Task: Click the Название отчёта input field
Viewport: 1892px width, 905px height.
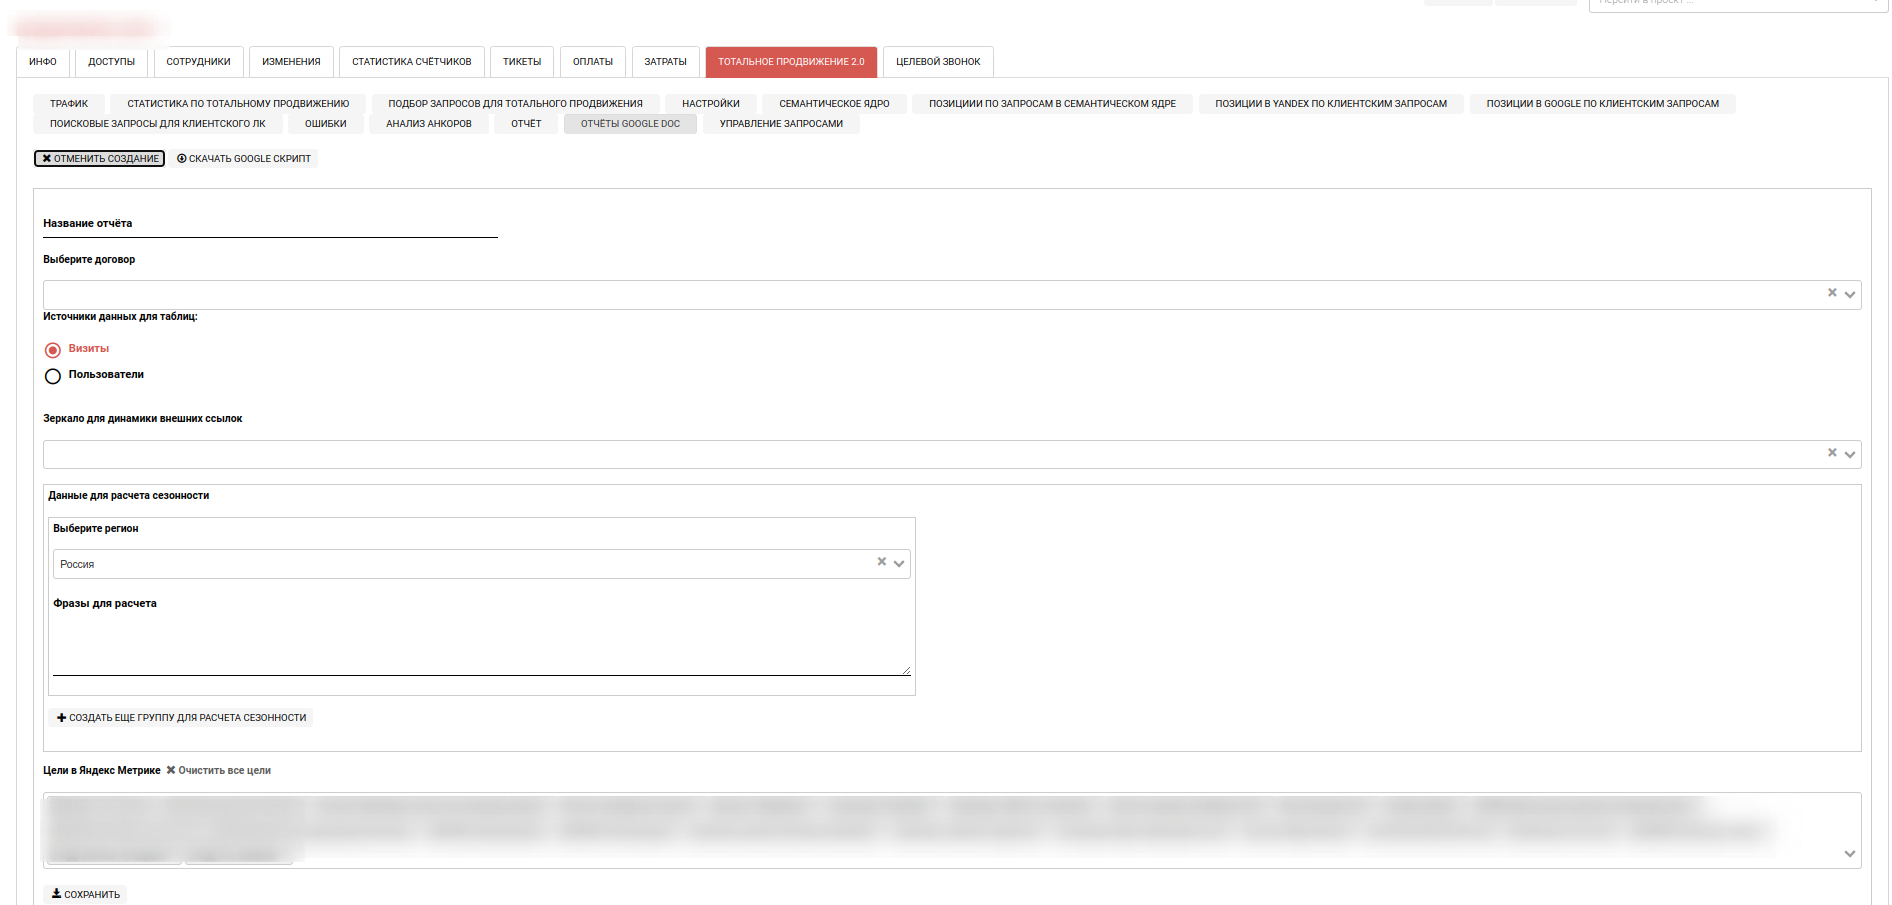Action: click(270, 226)
